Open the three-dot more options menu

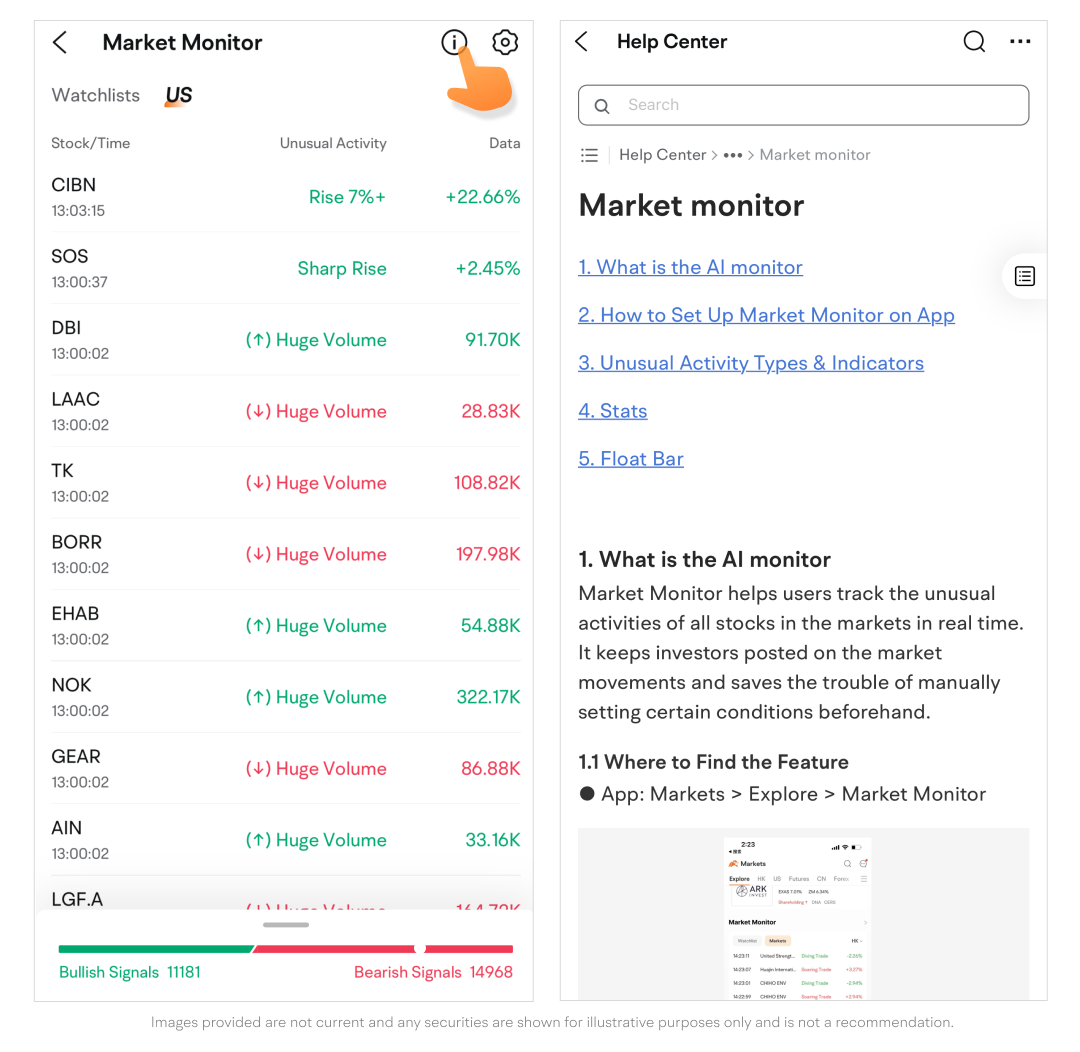1019,42
